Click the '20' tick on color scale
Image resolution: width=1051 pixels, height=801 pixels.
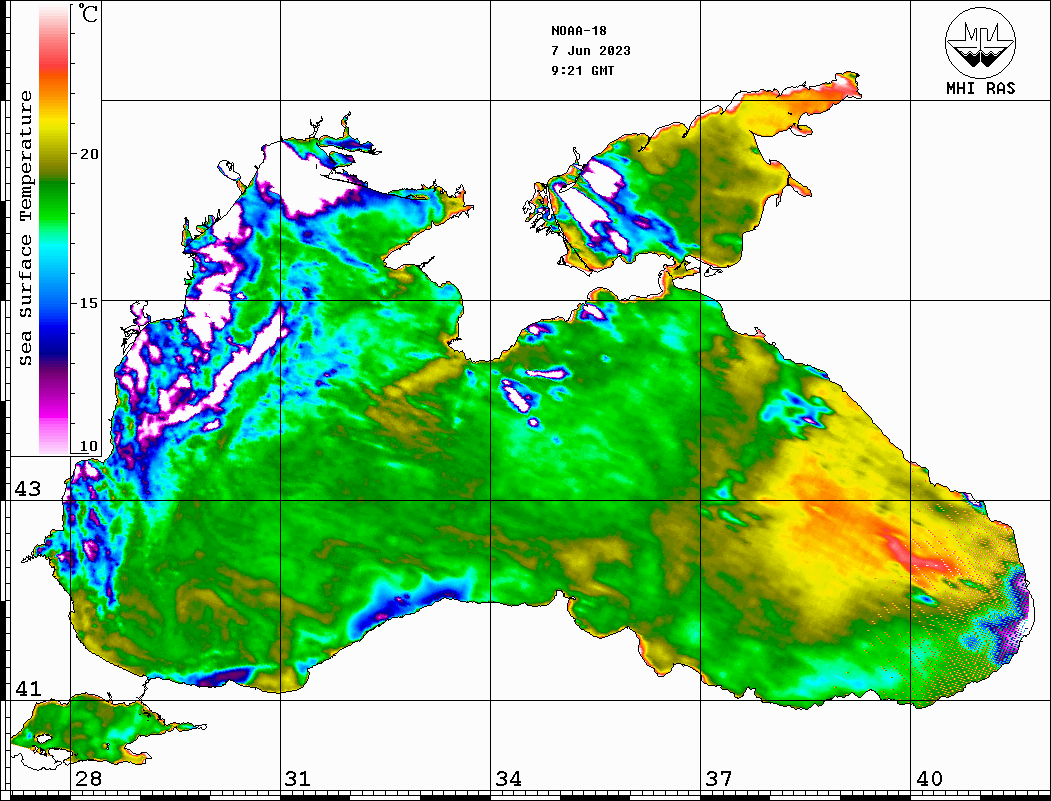[x=89, y=154]
